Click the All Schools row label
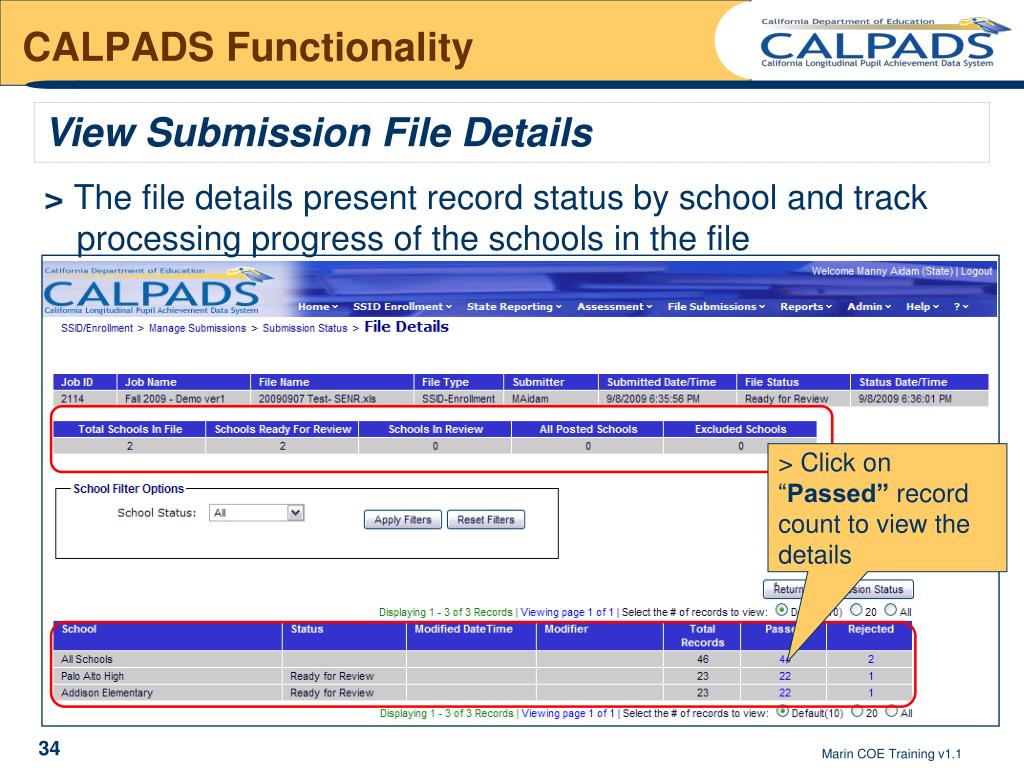 86,660
